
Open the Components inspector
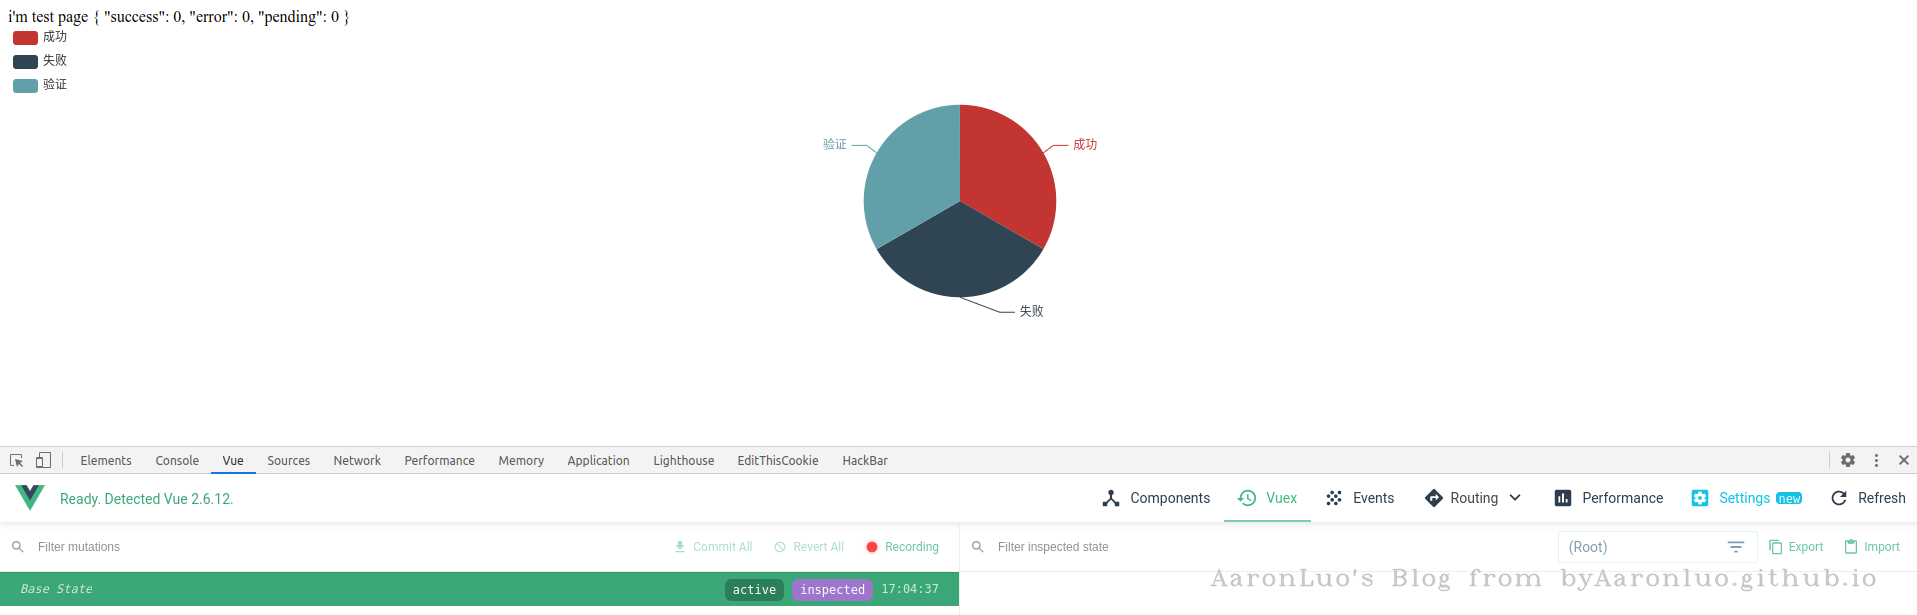pyautogui.click(x=1156, y=498)
